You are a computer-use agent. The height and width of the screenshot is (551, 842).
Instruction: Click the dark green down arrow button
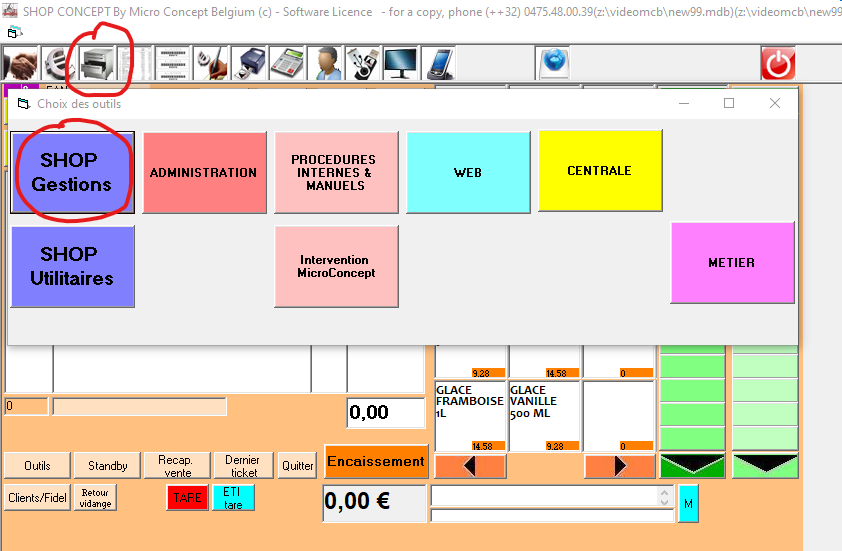pyautogui.click(x=692, y=466)
